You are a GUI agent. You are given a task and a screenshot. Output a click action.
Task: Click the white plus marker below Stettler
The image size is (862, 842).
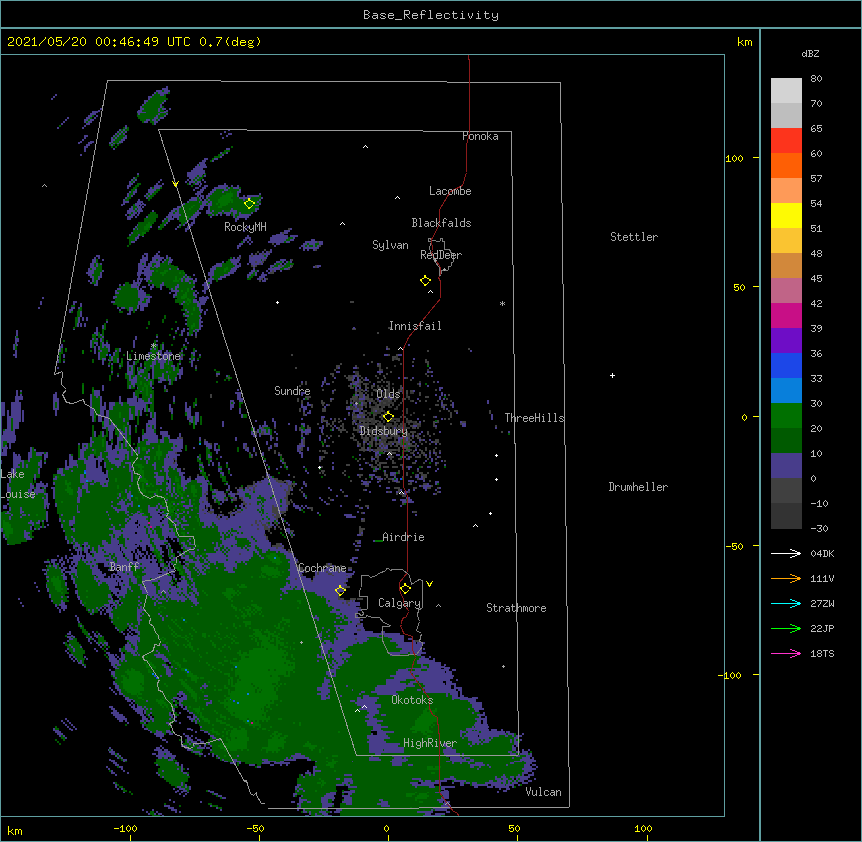click(612, 375)
